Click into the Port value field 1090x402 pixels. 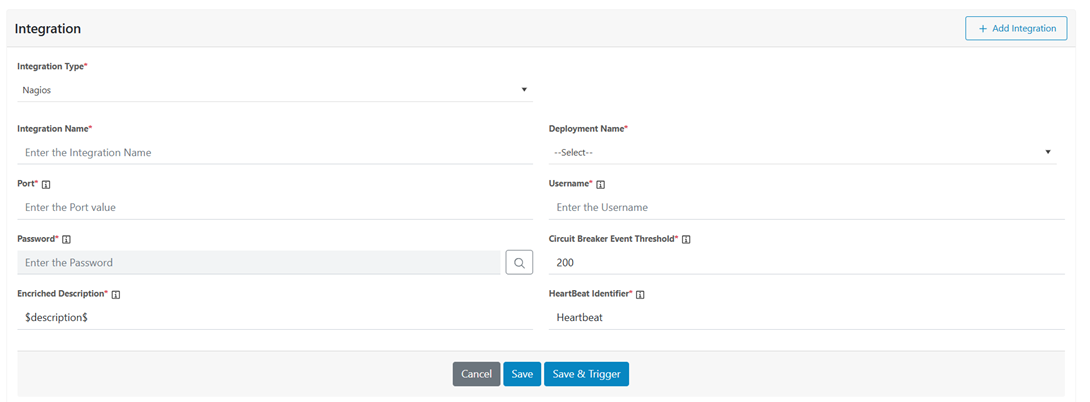pyautogui.click(x=274, y=207)
